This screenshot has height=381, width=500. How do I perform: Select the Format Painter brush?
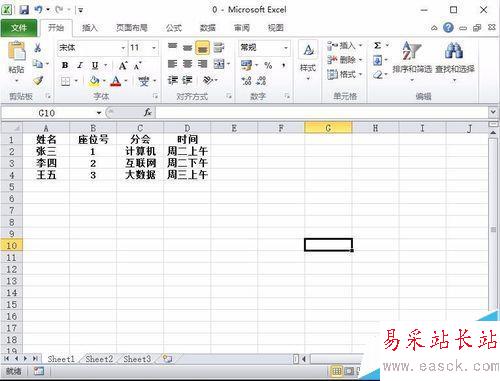pyautogui.click(x=38, y=80)
